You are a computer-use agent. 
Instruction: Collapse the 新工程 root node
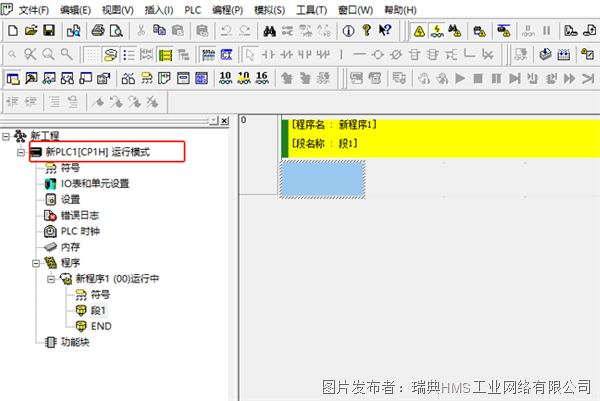6,136
